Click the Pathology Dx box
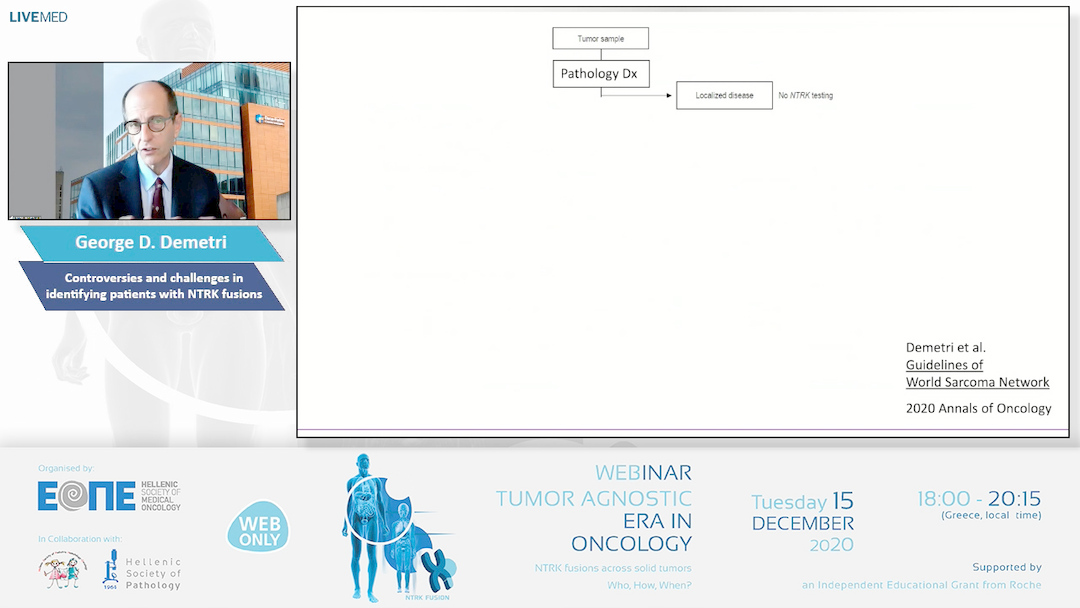Viewport: 1080px width, 608px height. (601, 74)
